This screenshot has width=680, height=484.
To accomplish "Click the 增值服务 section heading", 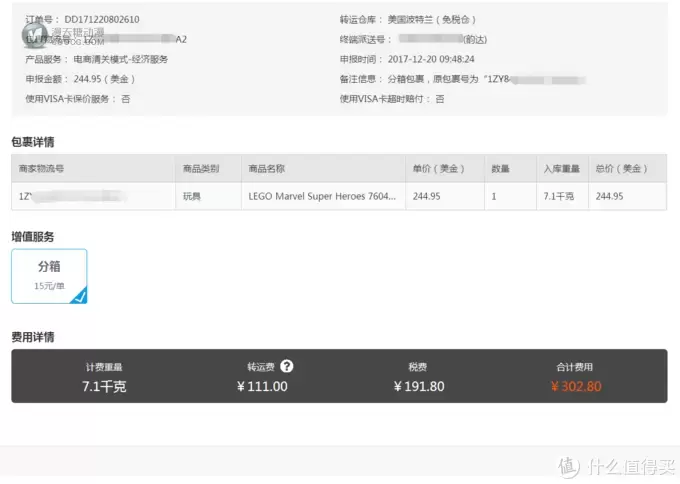I will click(33, 236).
